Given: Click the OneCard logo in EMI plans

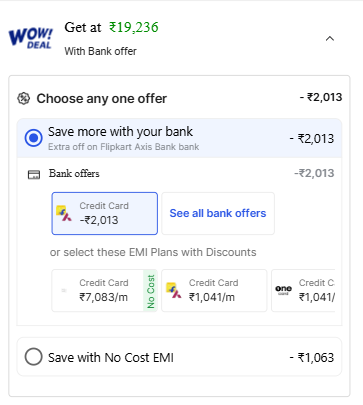Looking at the screenshot, I should 284,290.
